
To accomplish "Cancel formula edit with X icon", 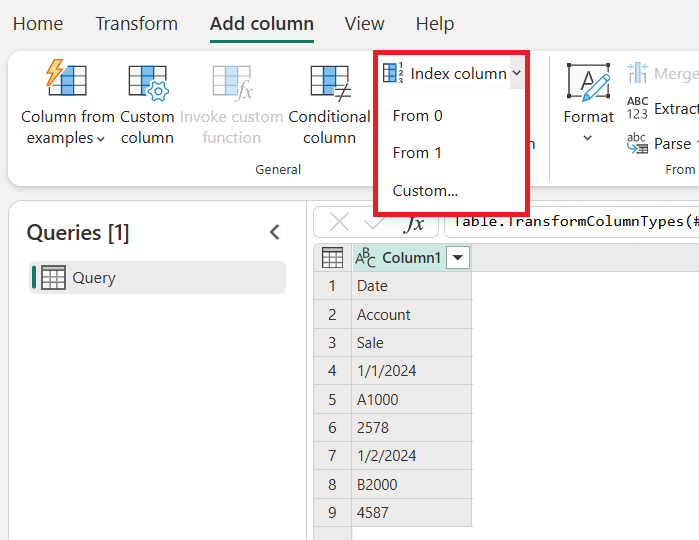I will [x=339, y=222].
